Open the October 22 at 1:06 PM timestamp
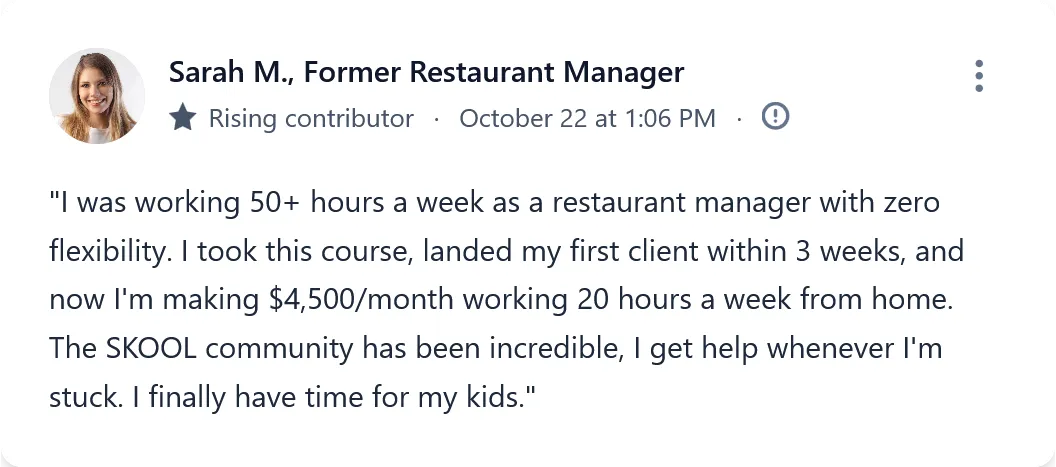1056x467 pixels. click(587, 118)
